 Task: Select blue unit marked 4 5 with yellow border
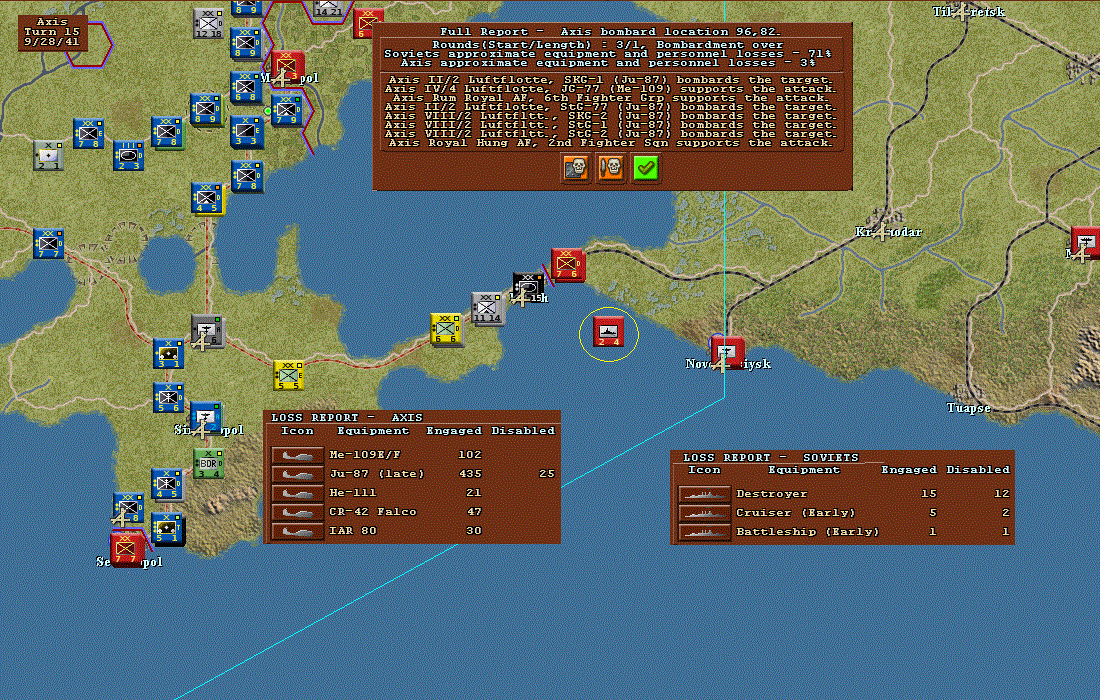208,198
